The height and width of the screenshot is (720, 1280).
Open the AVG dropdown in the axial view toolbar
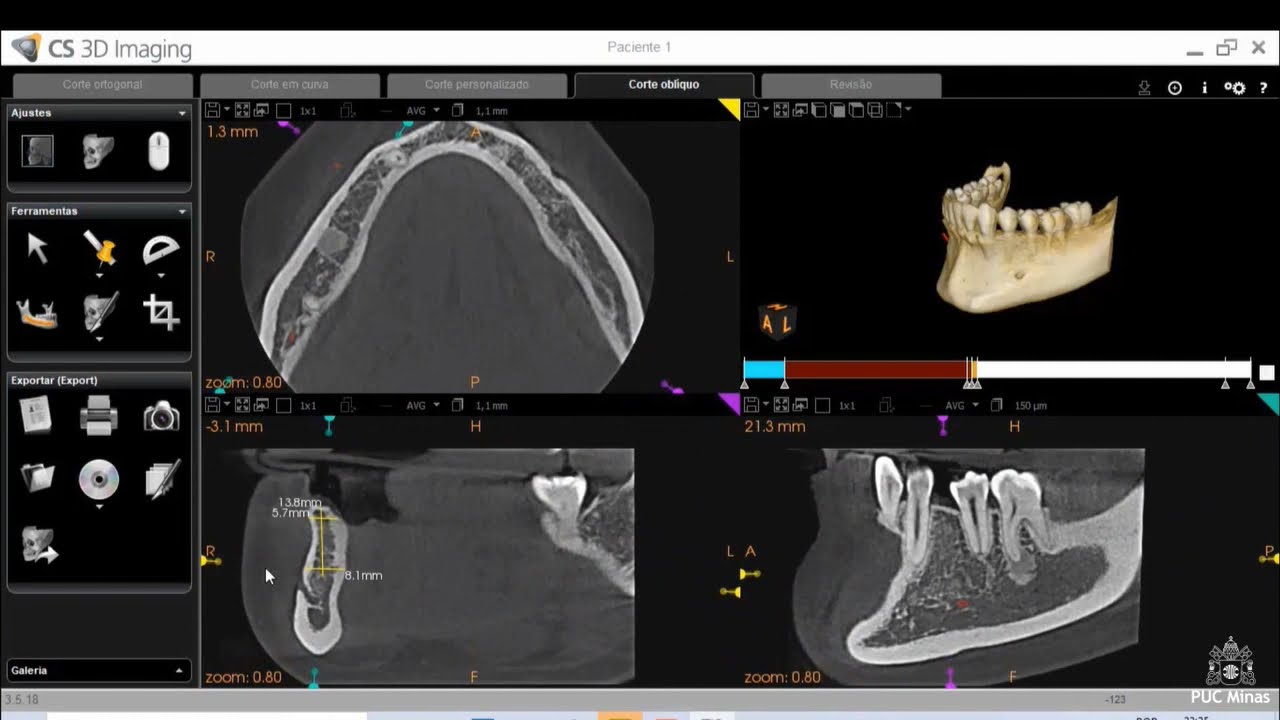coord(423,110)
